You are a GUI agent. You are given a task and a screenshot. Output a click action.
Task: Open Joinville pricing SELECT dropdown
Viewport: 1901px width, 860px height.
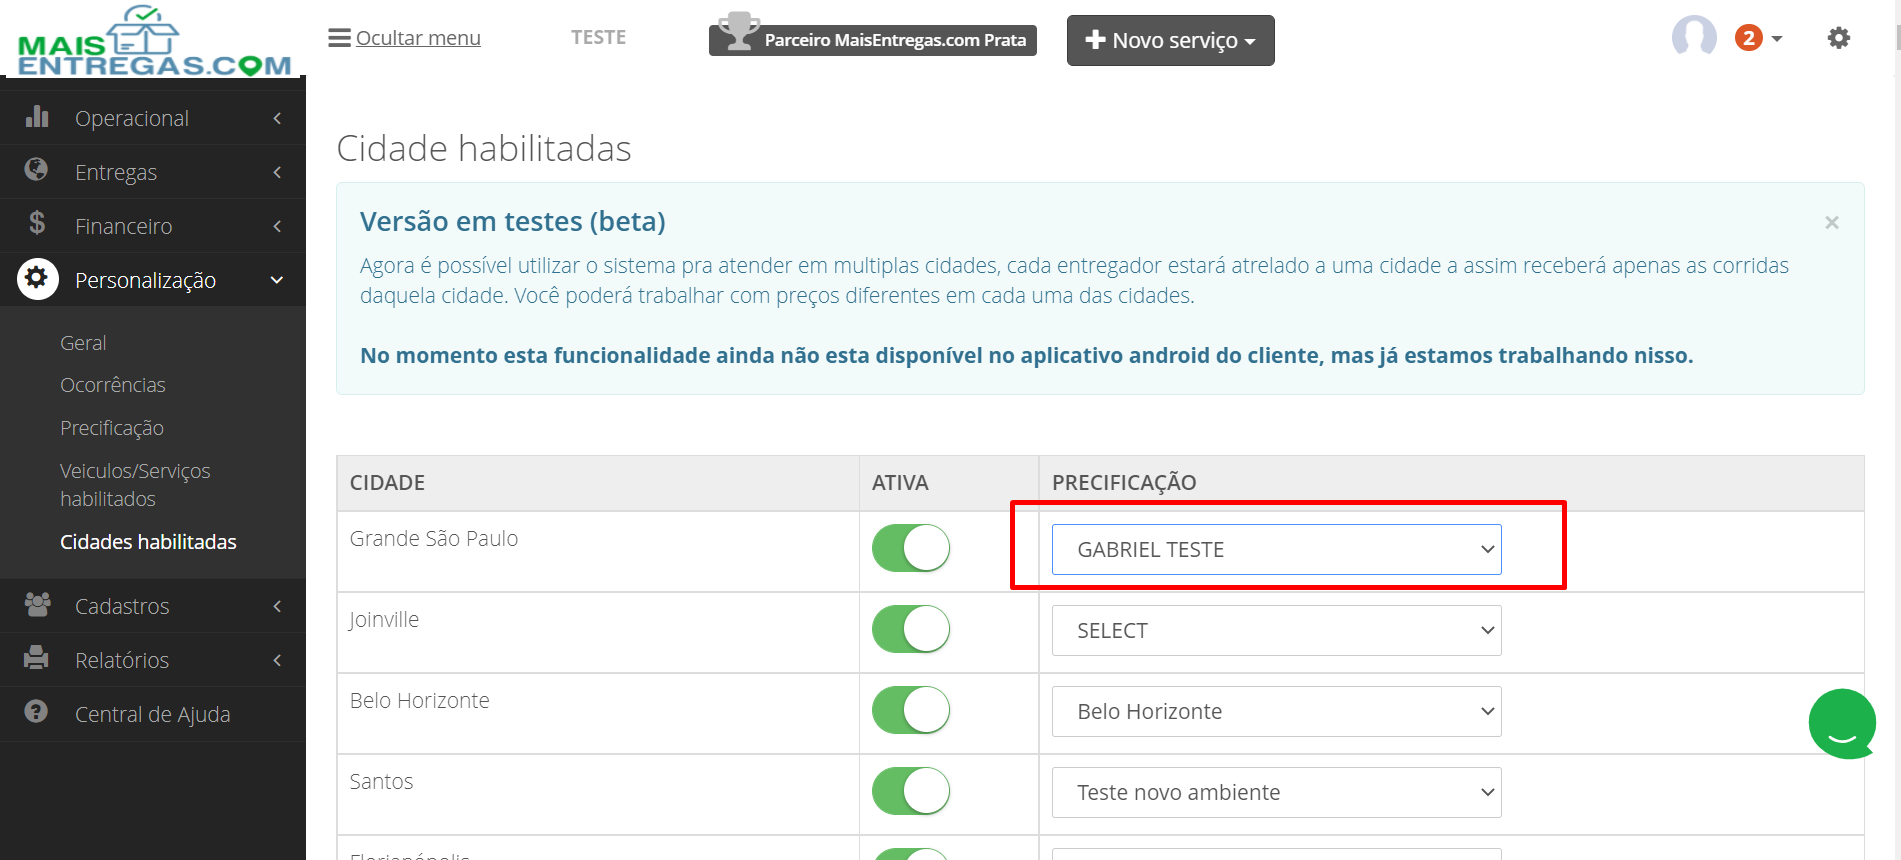[1276, 630]
